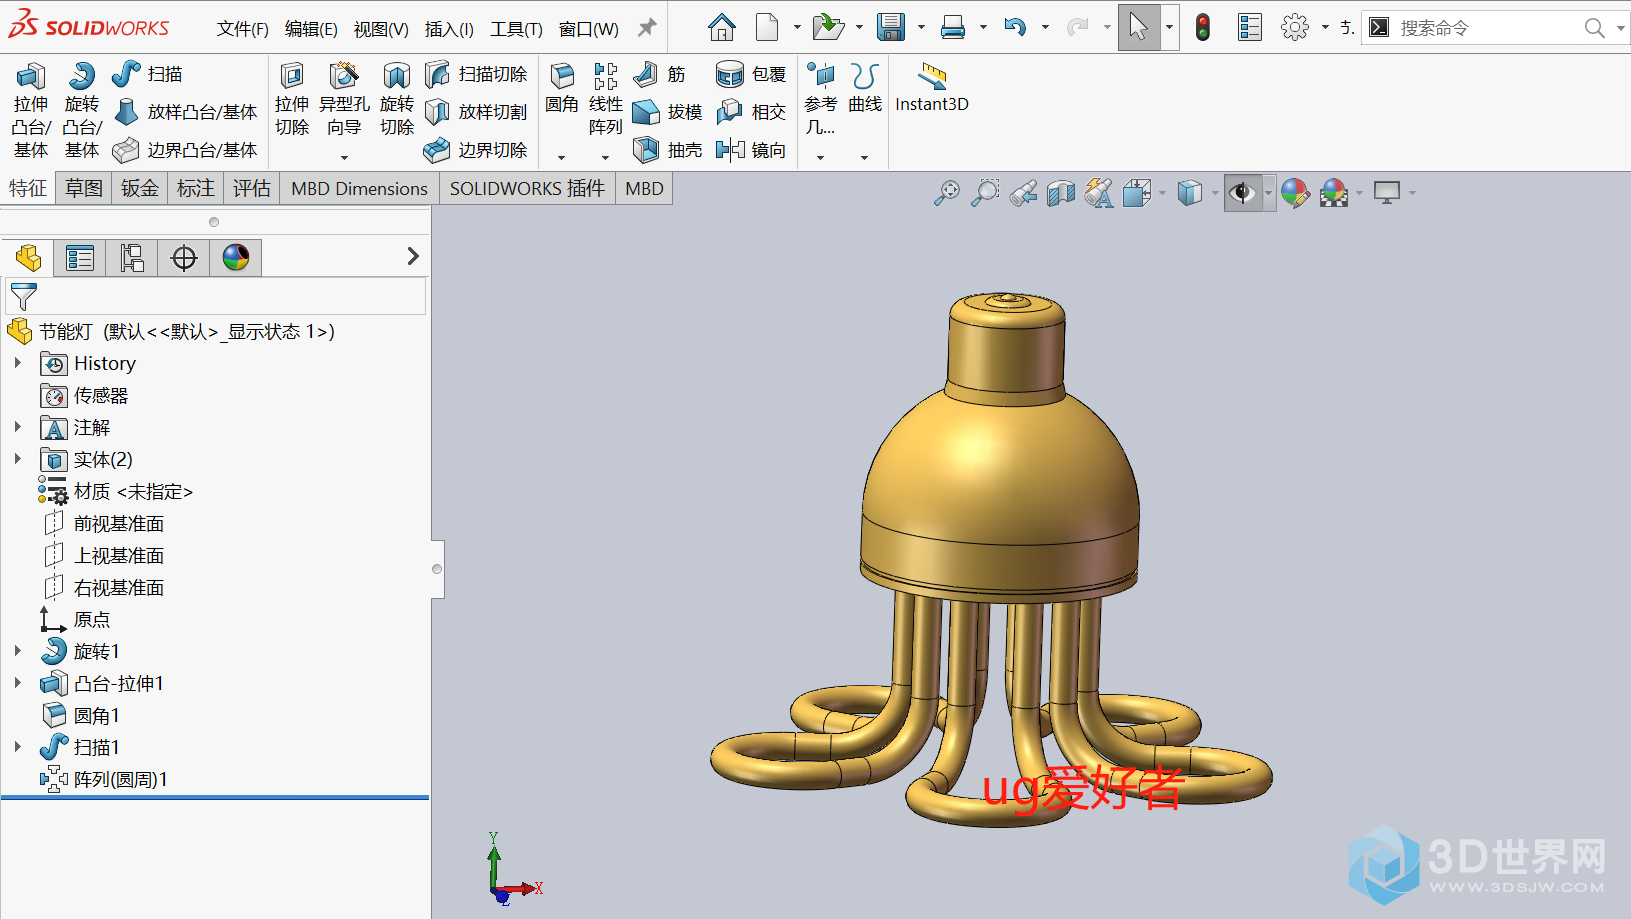Open the Options gear icon
1631x919 pixels.
(x=1295, y=27)
